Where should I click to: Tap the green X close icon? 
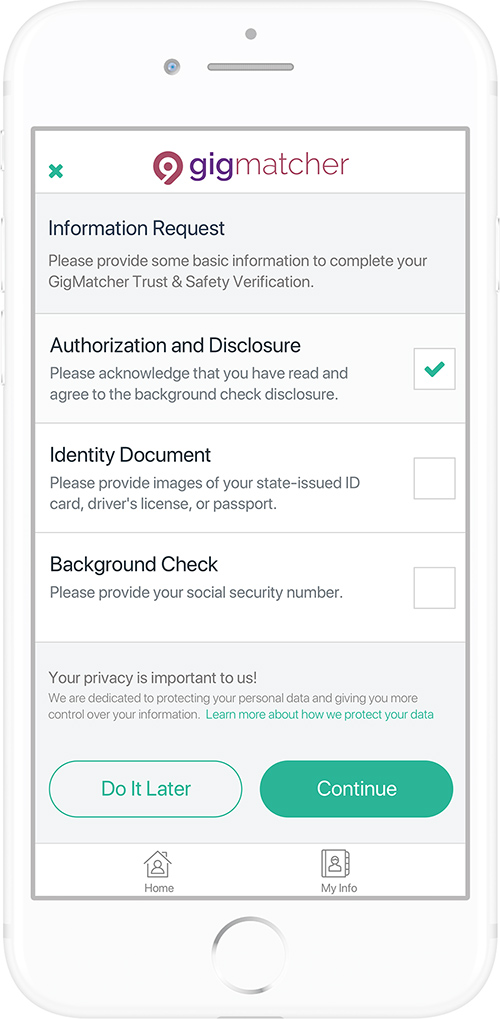click(56, 172)
